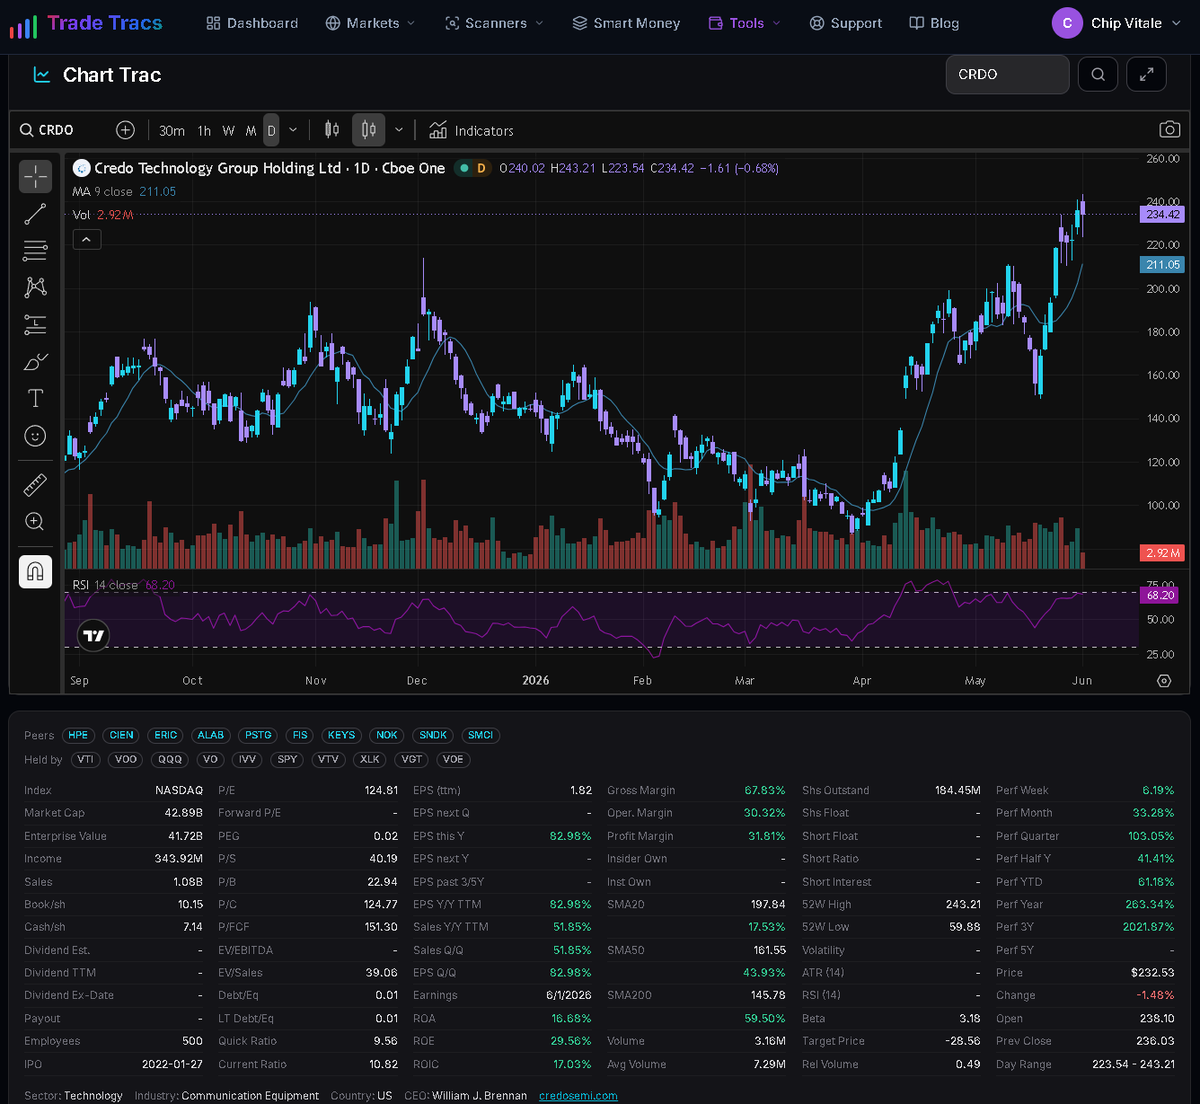Open ETF holder QQQ

(170, 759)
